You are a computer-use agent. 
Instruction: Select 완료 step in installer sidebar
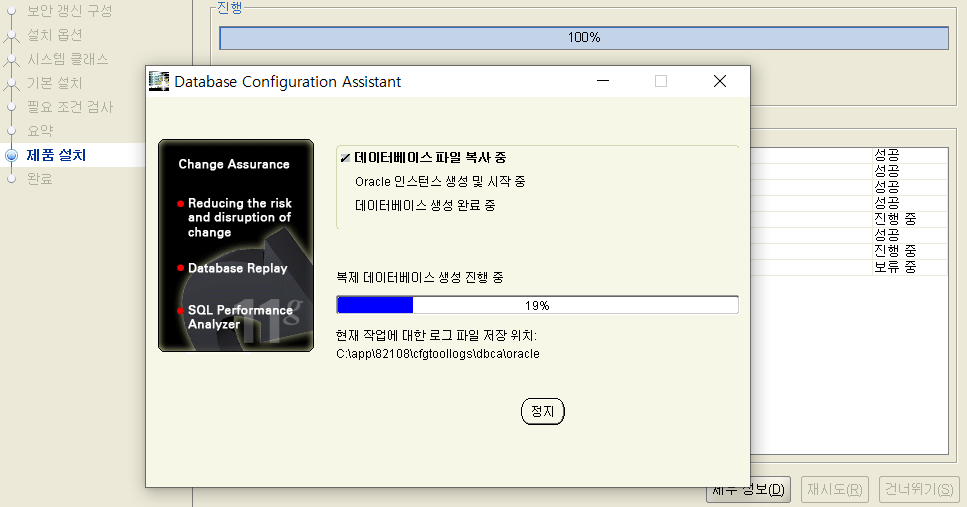[x=39, y=179]
